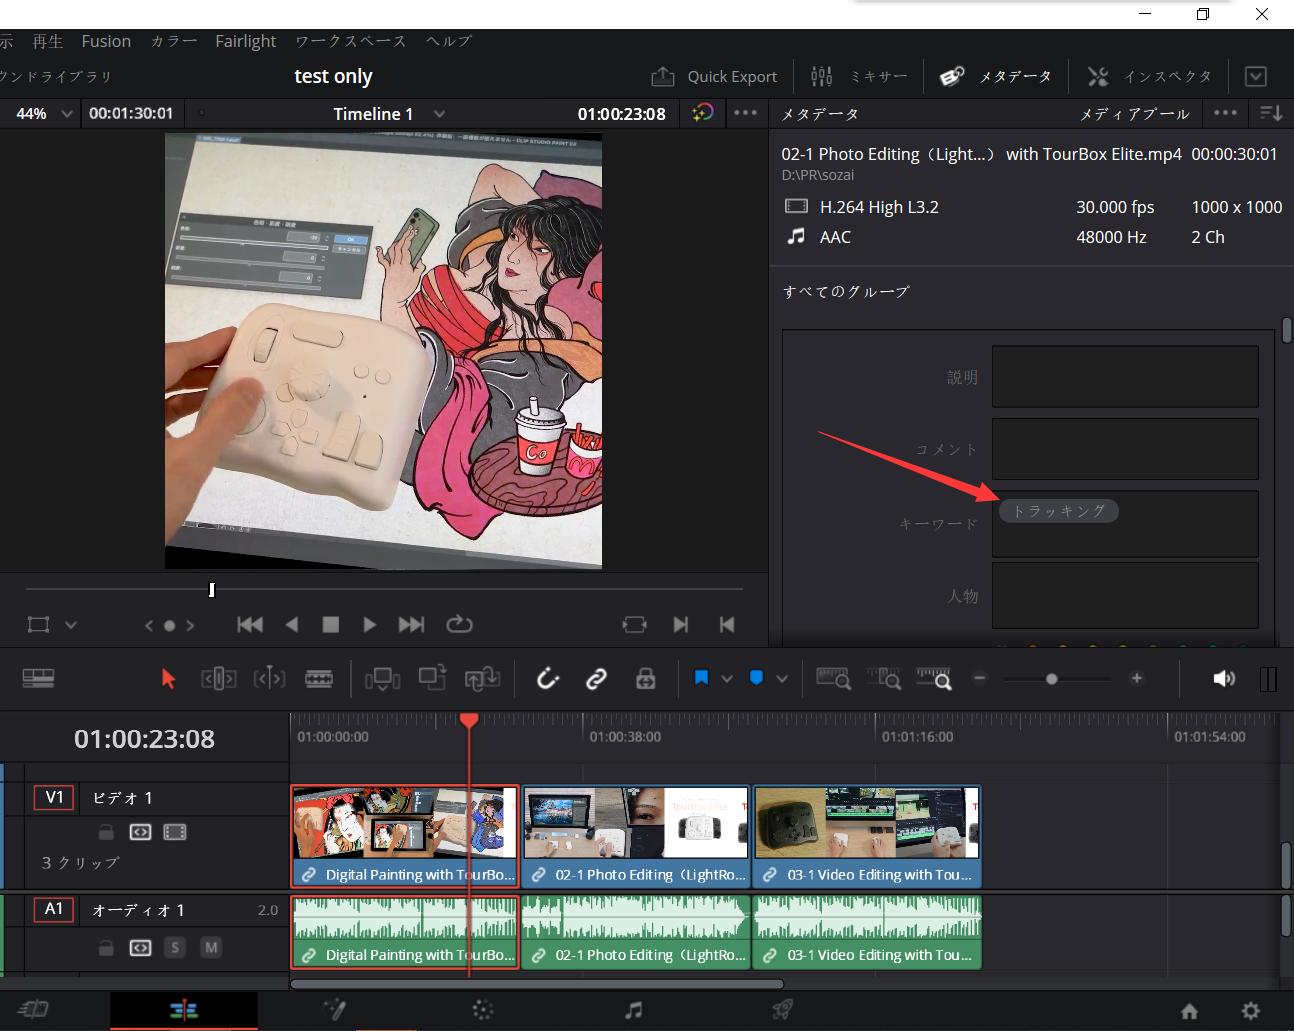The image size is (1294, 1031).
Task: Go to last frame button
Action: [x=411, y=625]
